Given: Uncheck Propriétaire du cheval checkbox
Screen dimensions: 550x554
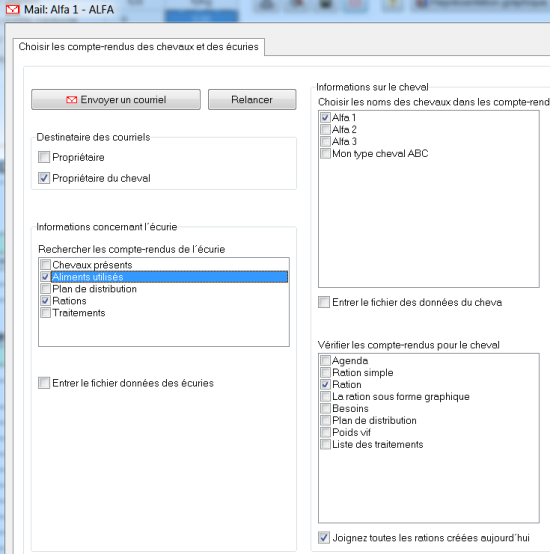Looking at the screenshot, I should click(44, 178).
